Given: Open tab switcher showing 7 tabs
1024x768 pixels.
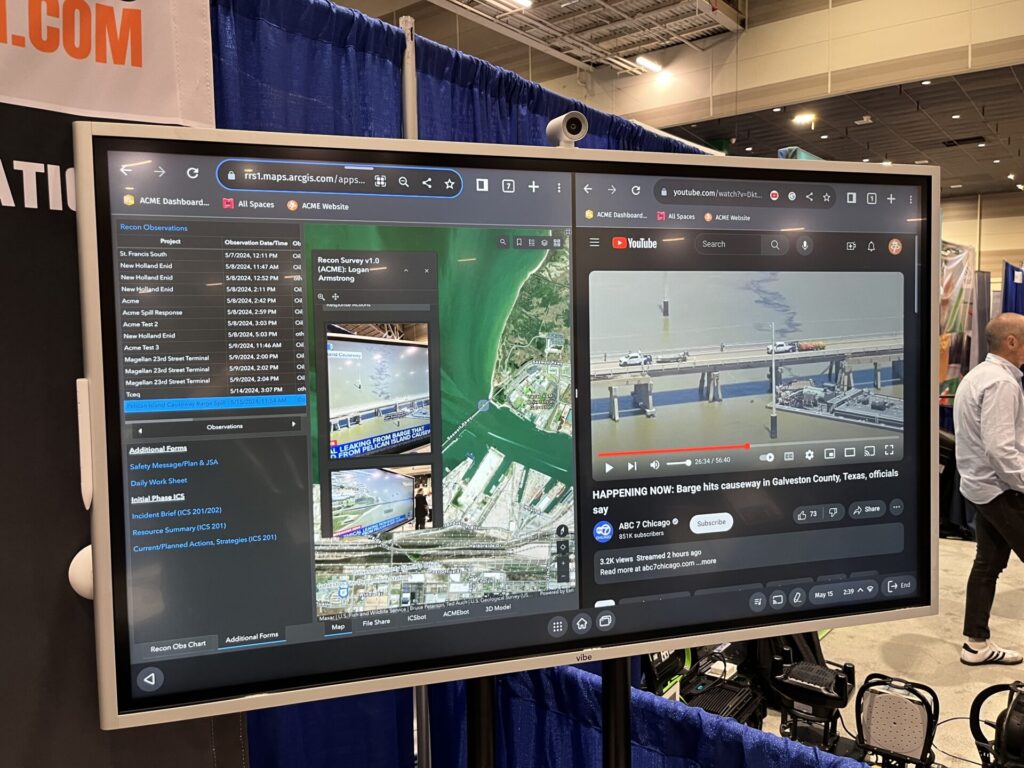Looking at the screenshot, I should click(508, 186).
